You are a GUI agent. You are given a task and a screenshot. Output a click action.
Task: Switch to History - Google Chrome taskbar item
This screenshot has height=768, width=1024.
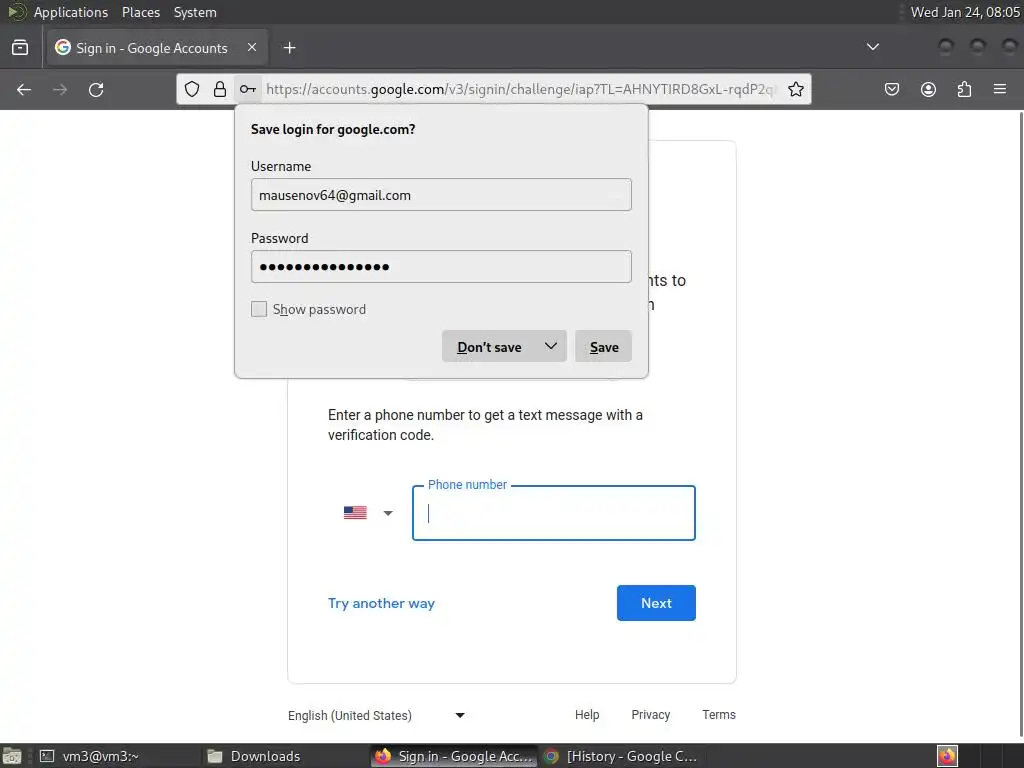coord(620,756)
